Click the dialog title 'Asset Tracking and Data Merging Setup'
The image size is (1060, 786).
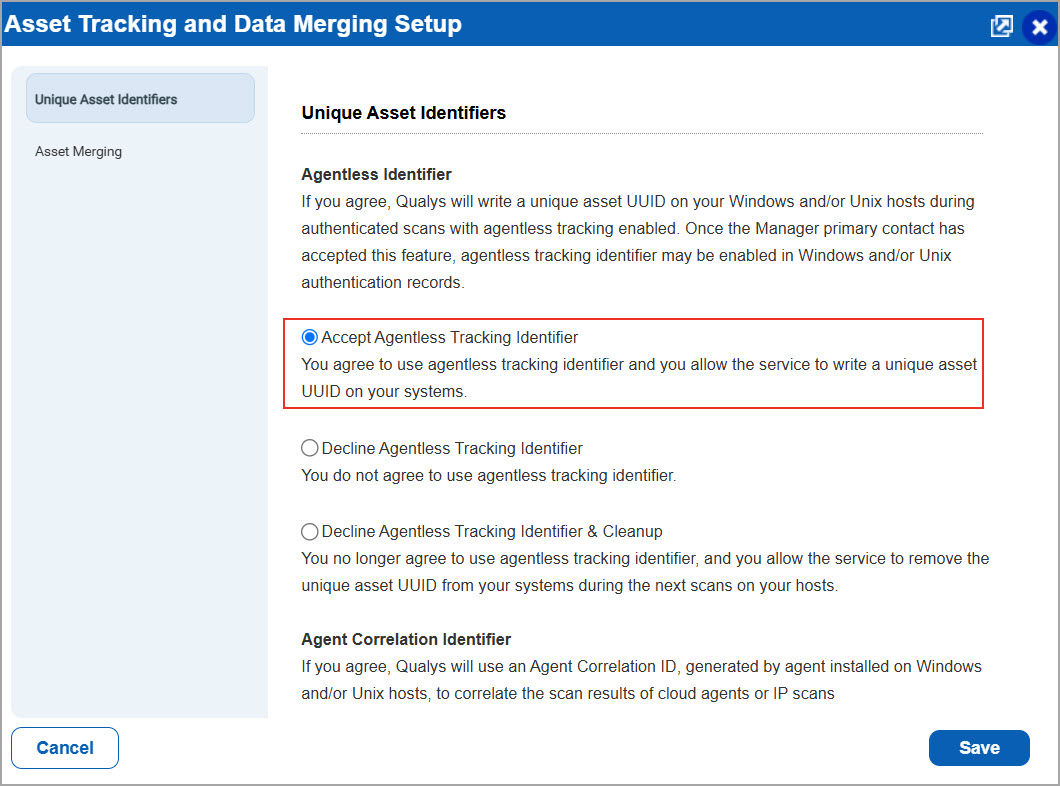click(234, 24)
